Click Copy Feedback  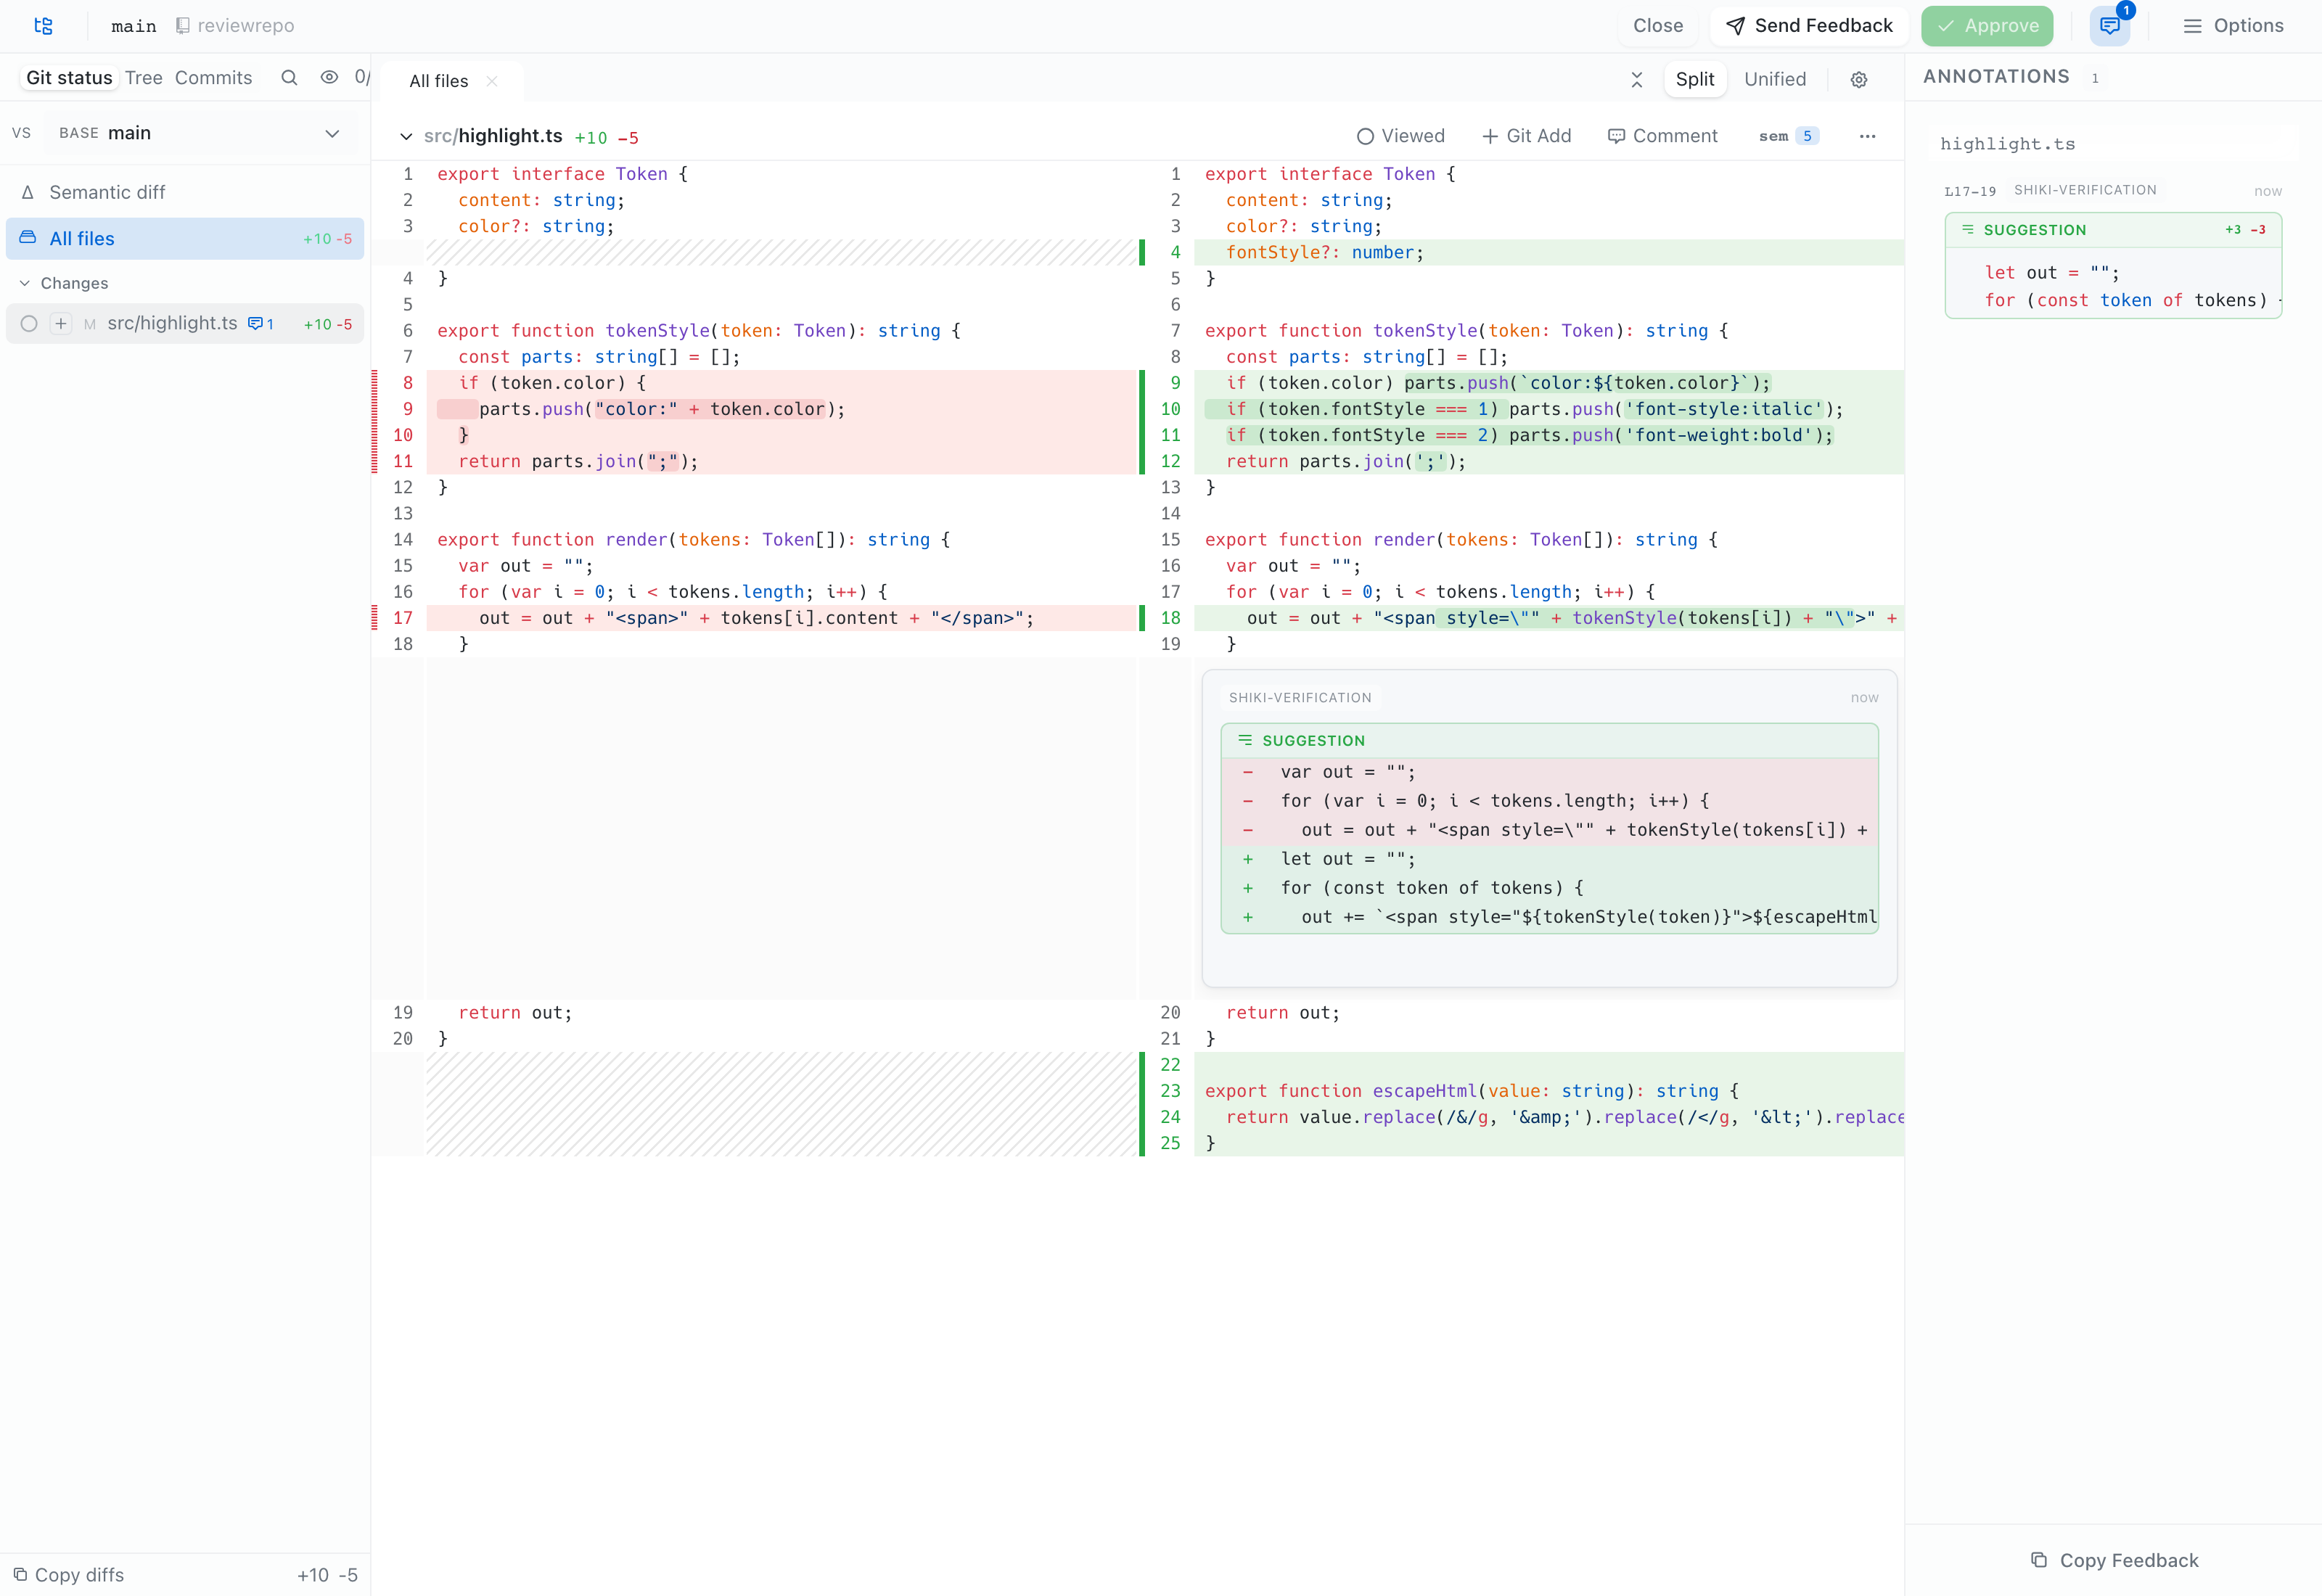coord(2114,1560)
